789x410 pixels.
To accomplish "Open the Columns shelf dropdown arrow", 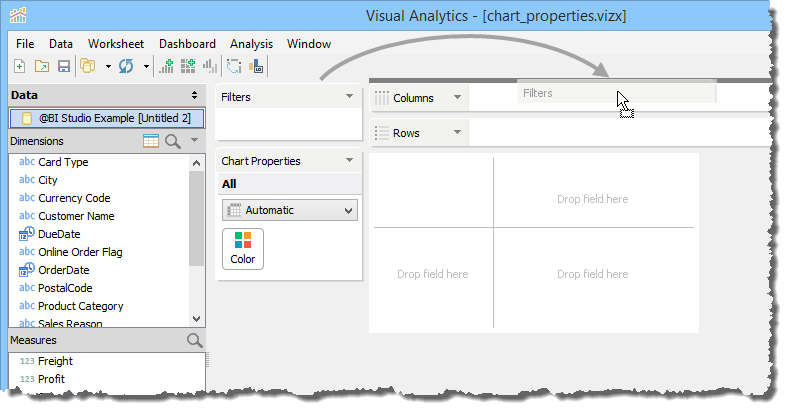I will coord(456,98).
